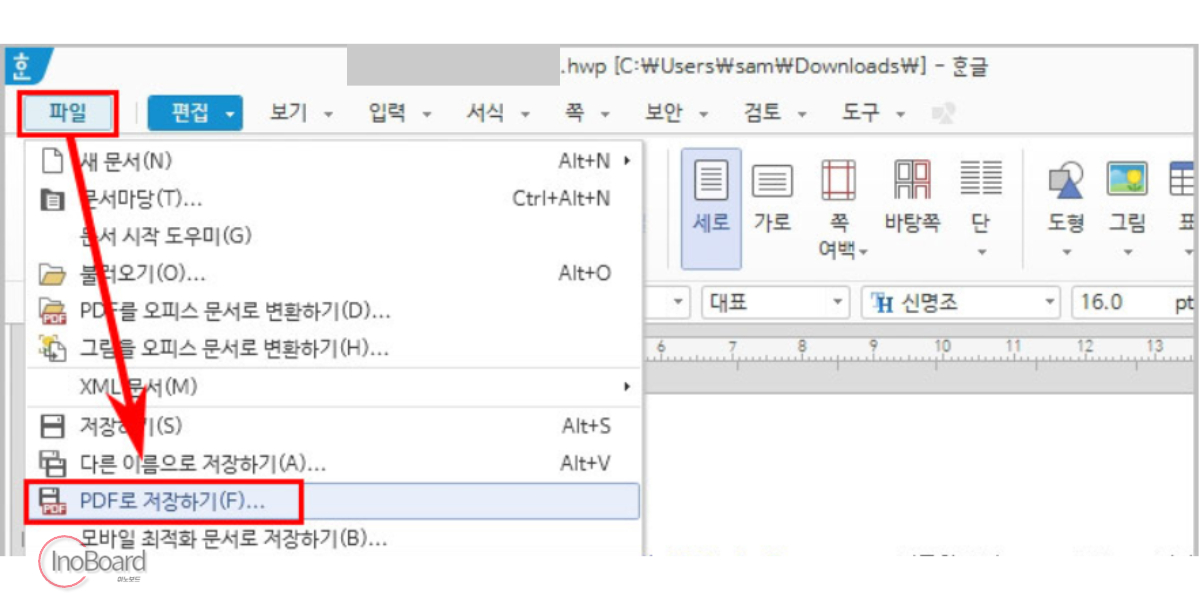Viewport: 1200px width, 600px height.
Task: Click the PDF save icon
Action: coord(52,501)
